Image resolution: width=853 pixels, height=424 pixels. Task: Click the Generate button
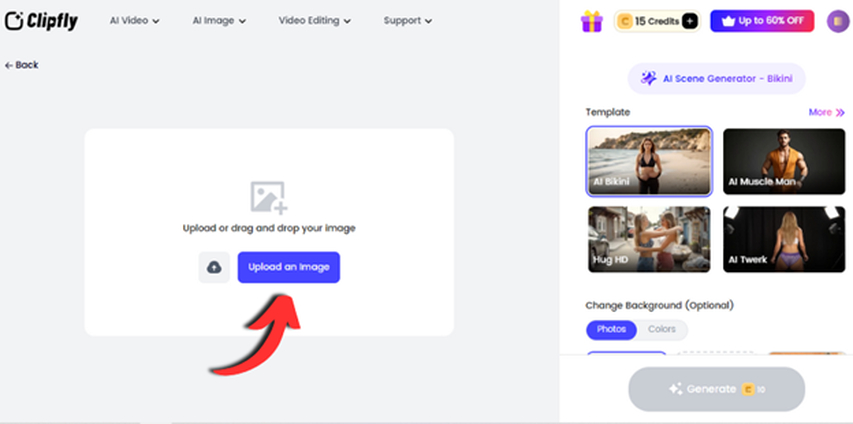tap(716, 389)
